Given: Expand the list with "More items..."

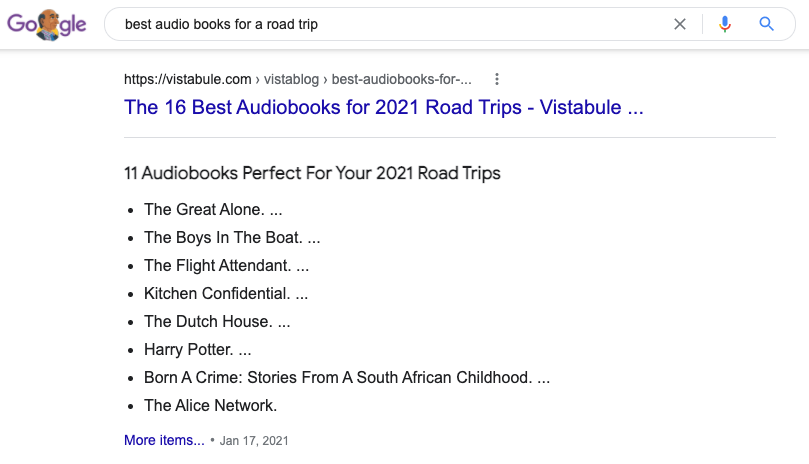Looking at the screenshot, I should coord(164,440).
